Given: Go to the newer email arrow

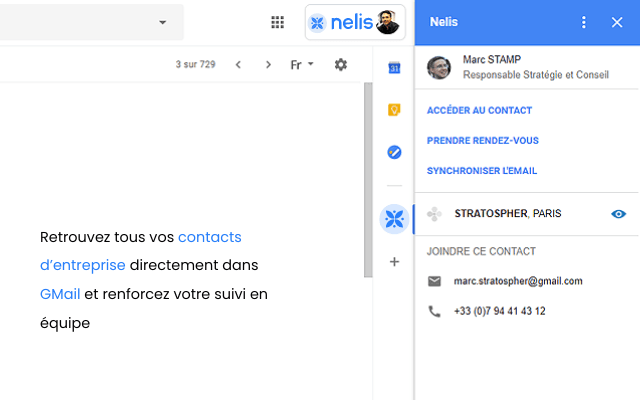Looking at the screenshot, I should click(238, 64).
